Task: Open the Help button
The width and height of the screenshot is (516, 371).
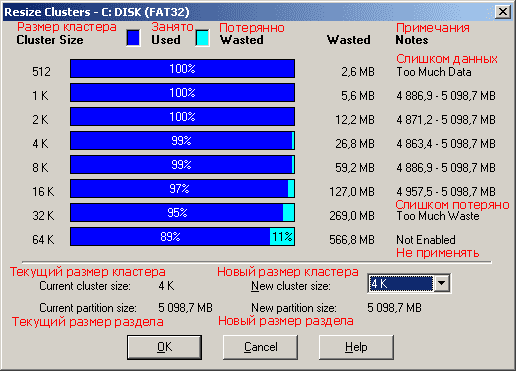Action: click(356, 347)
